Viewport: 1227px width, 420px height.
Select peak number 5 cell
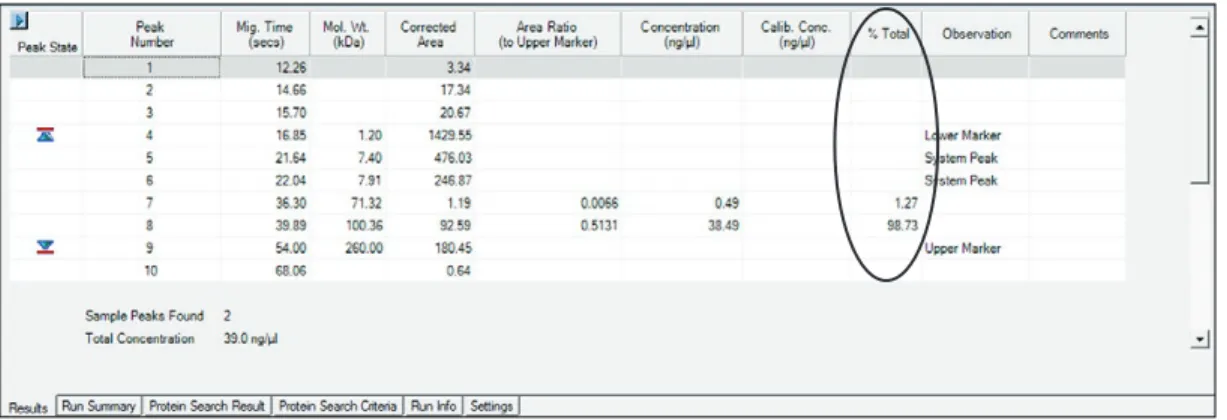click(x=151, y=157)
